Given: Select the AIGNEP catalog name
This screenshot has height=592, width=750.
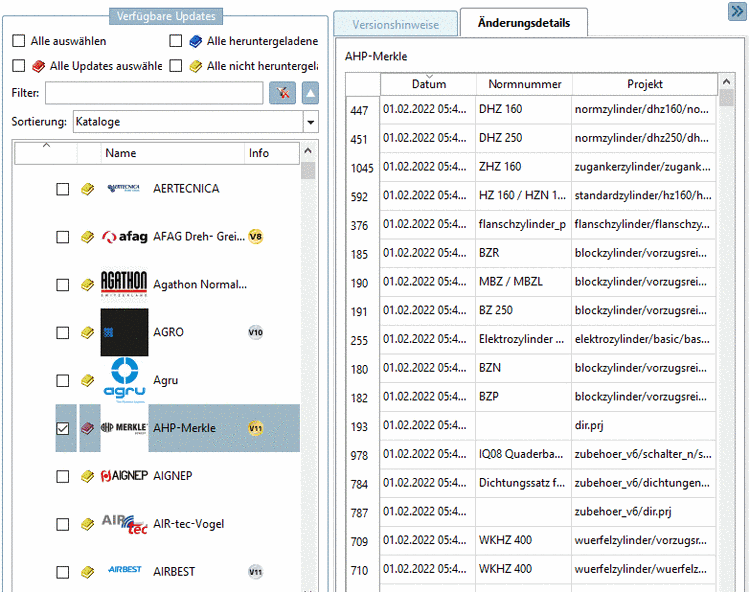Looking at the screenshot, I should (x=173, y=476).
